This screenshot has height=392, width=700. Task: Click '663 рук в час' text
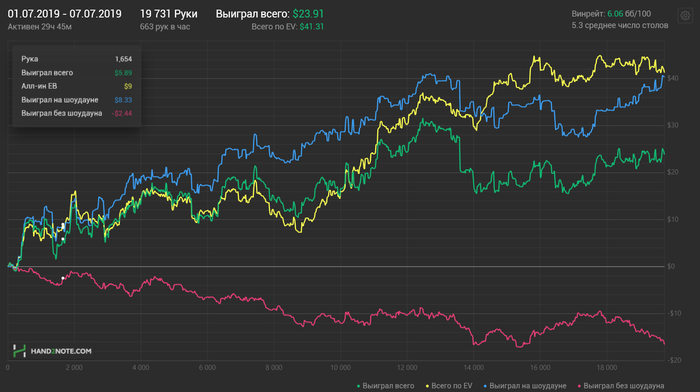[165, 27]
